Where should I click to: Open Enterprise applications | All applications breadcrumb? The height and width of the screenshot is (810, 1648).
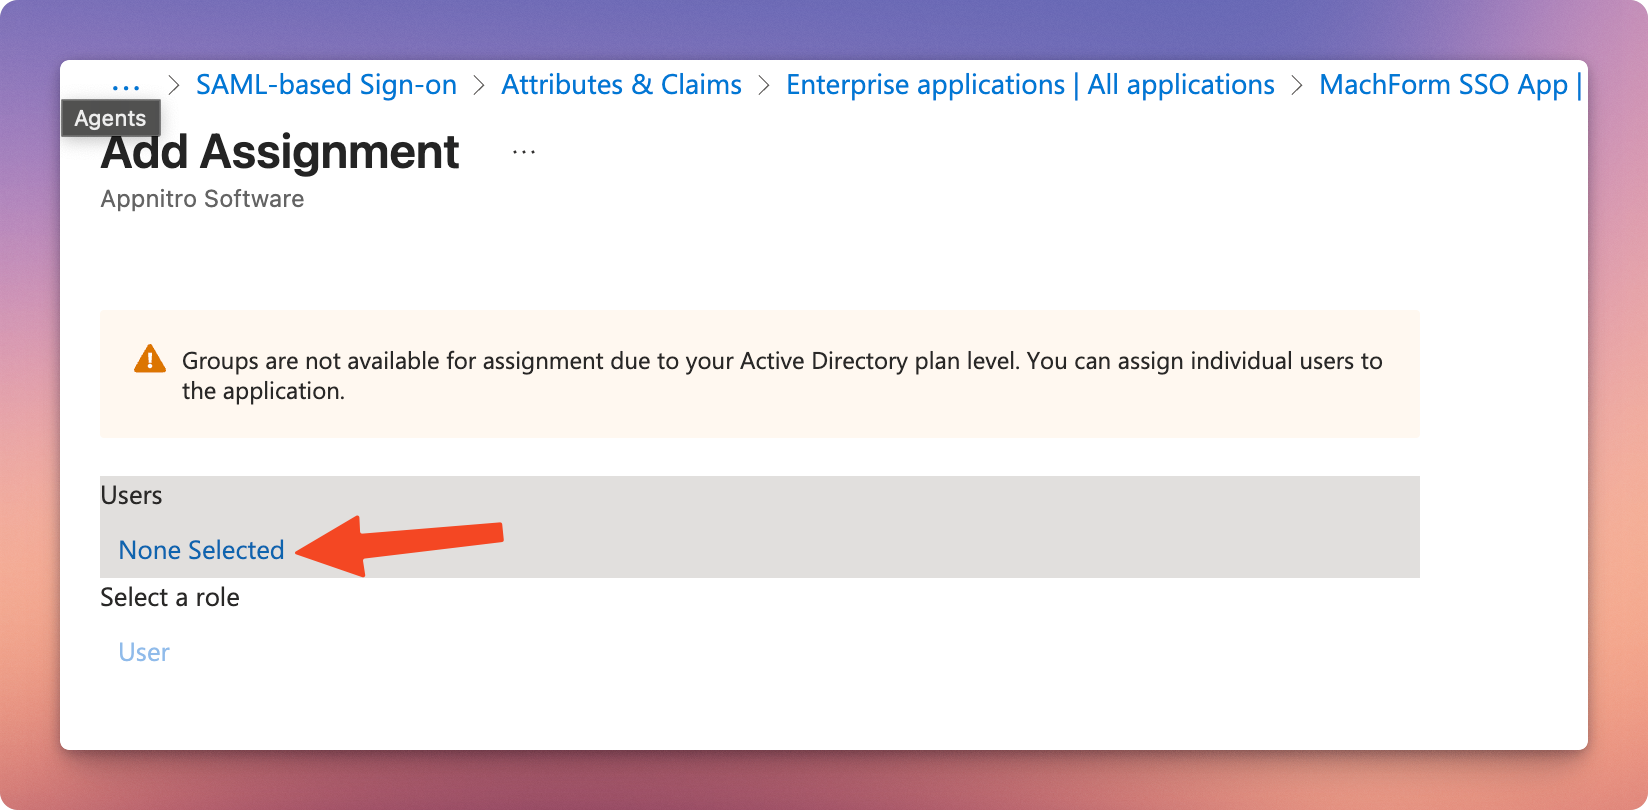click(x=1030, y=85)
